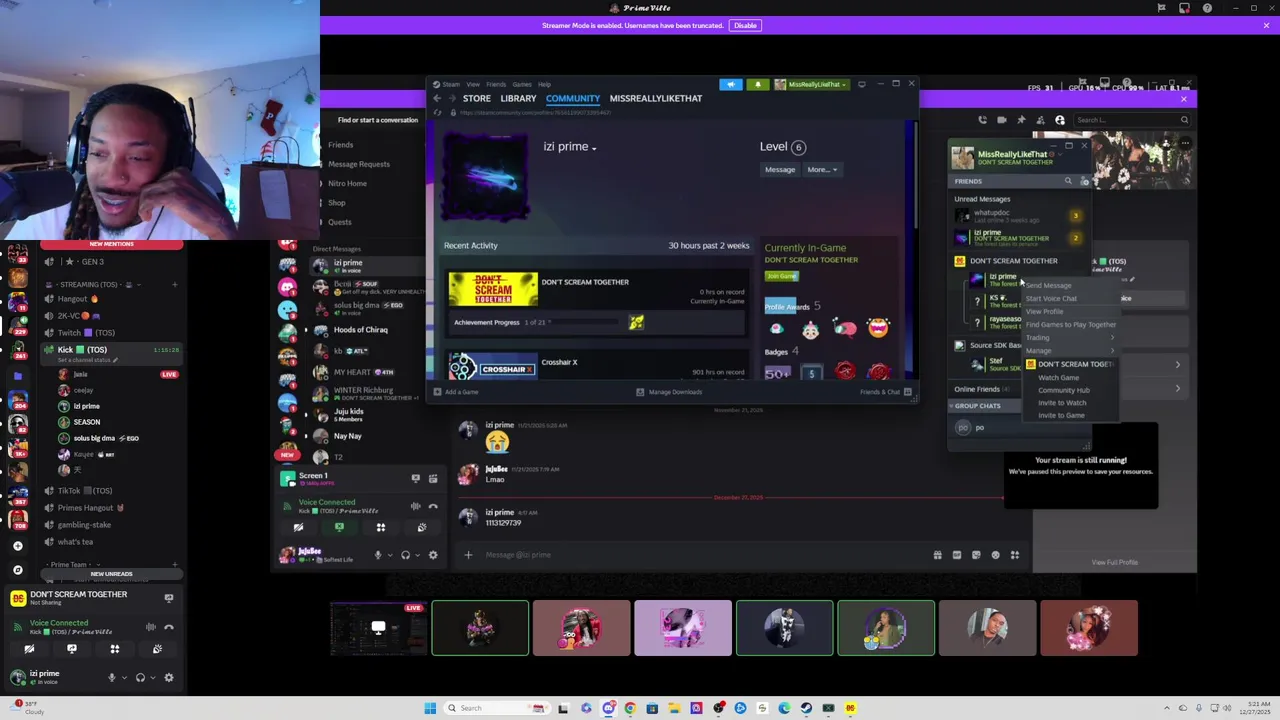This screenshot has height=720, width=1280.
Task: Start a video call in streamed Discord
Action: (1001, 120)
